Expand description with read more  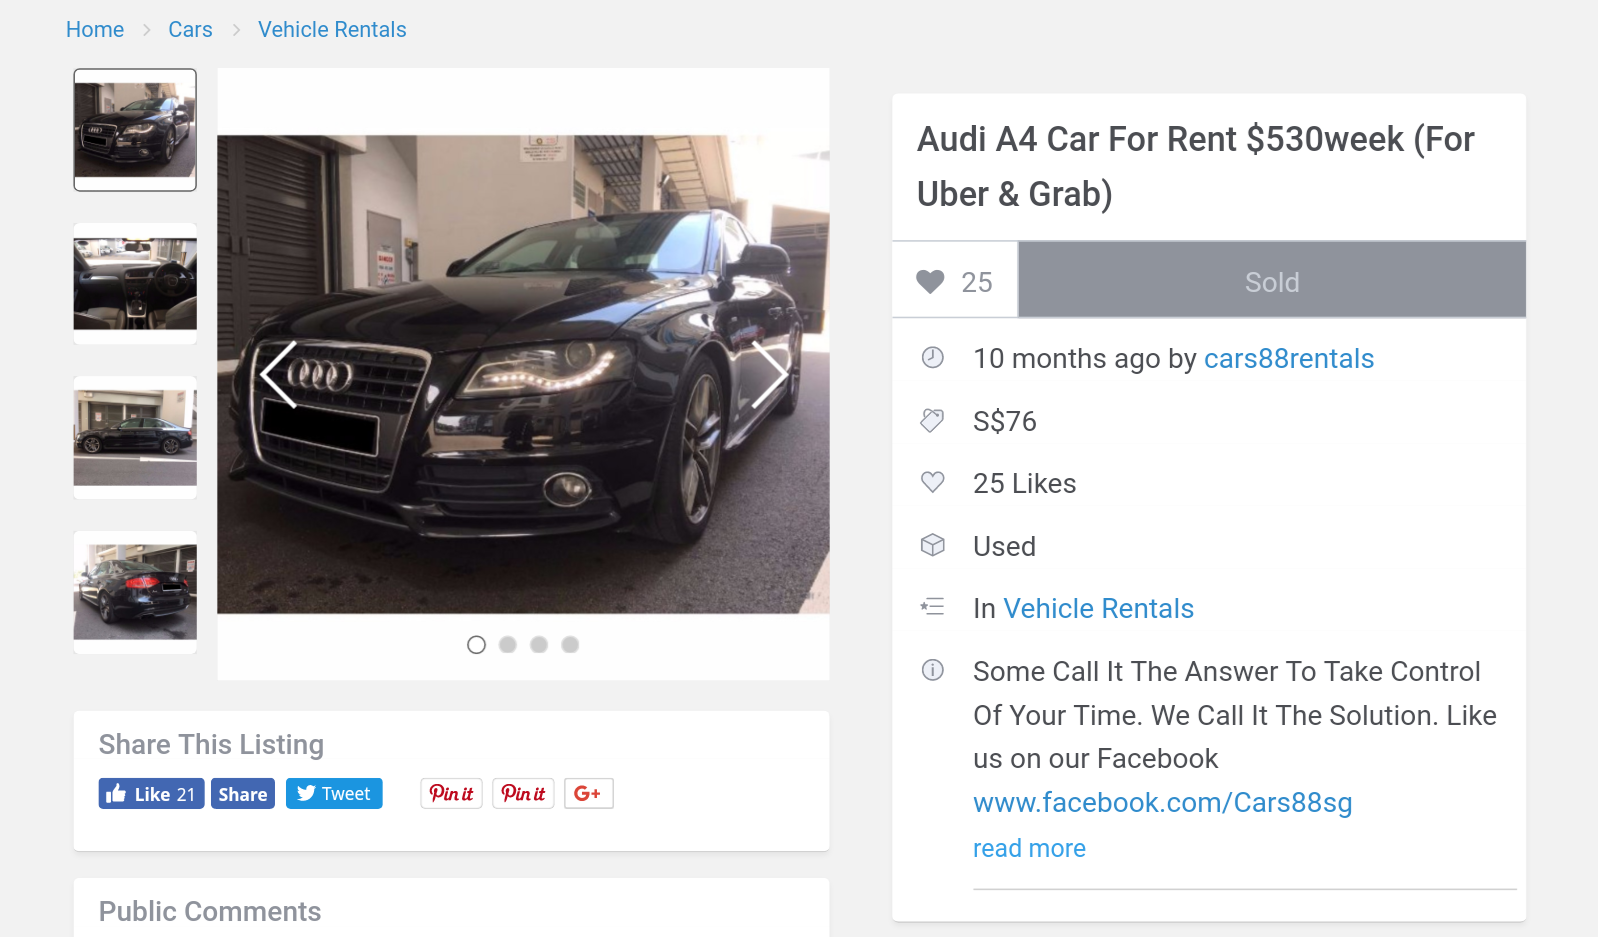[1029, 848]
